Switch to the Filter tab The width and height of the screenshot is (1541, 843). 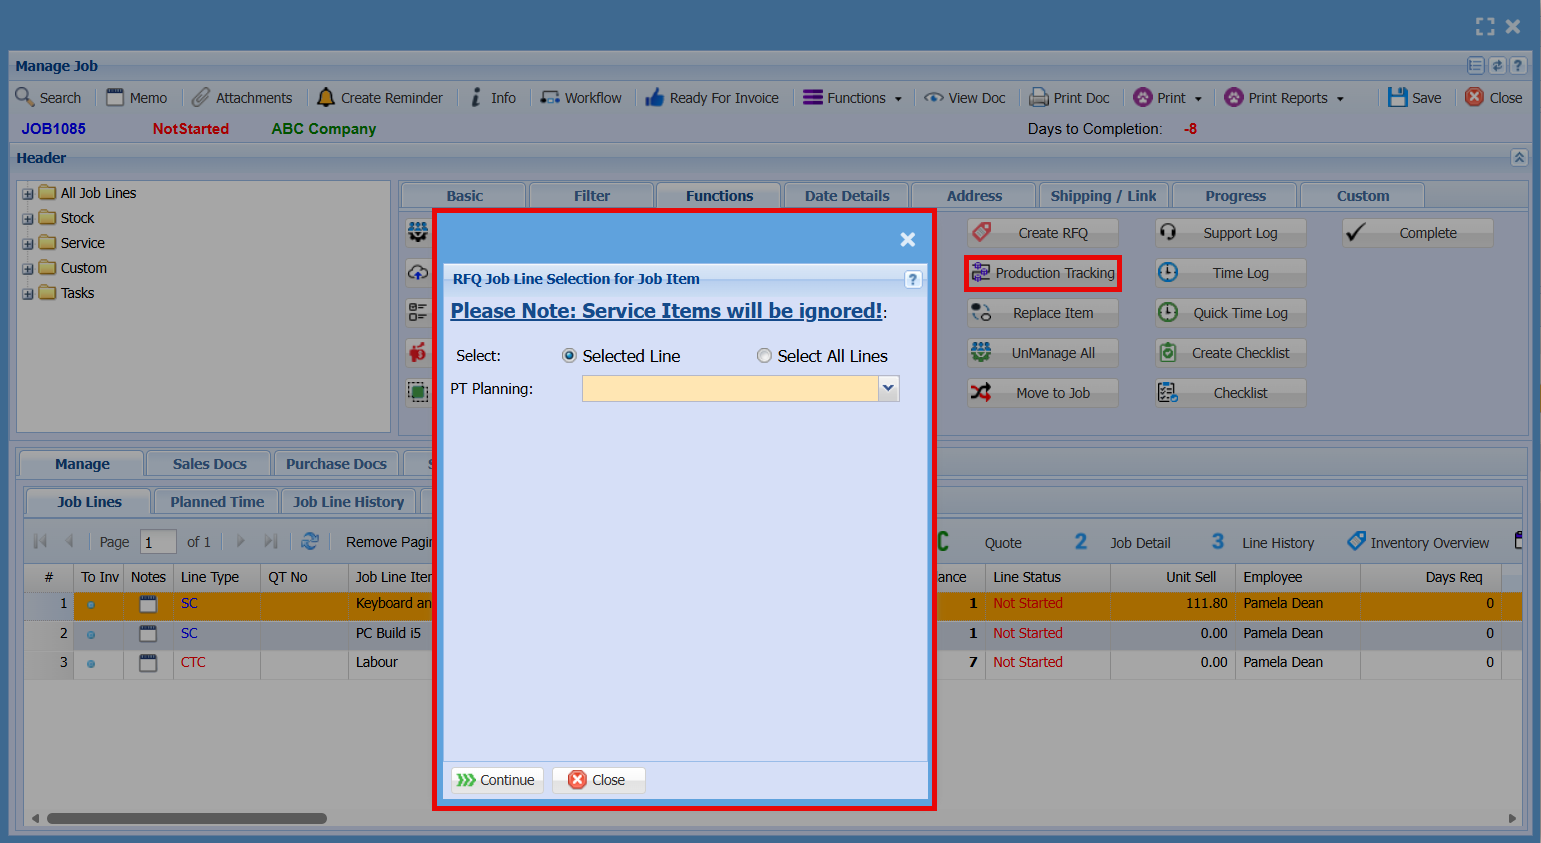592,196
